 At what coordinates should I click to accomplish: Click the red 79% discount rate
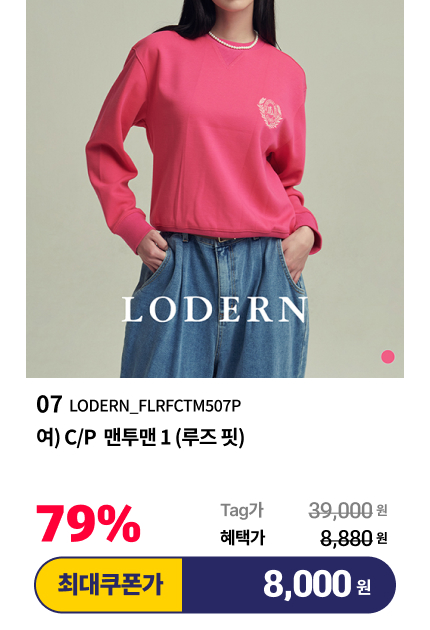pos(88,524)
